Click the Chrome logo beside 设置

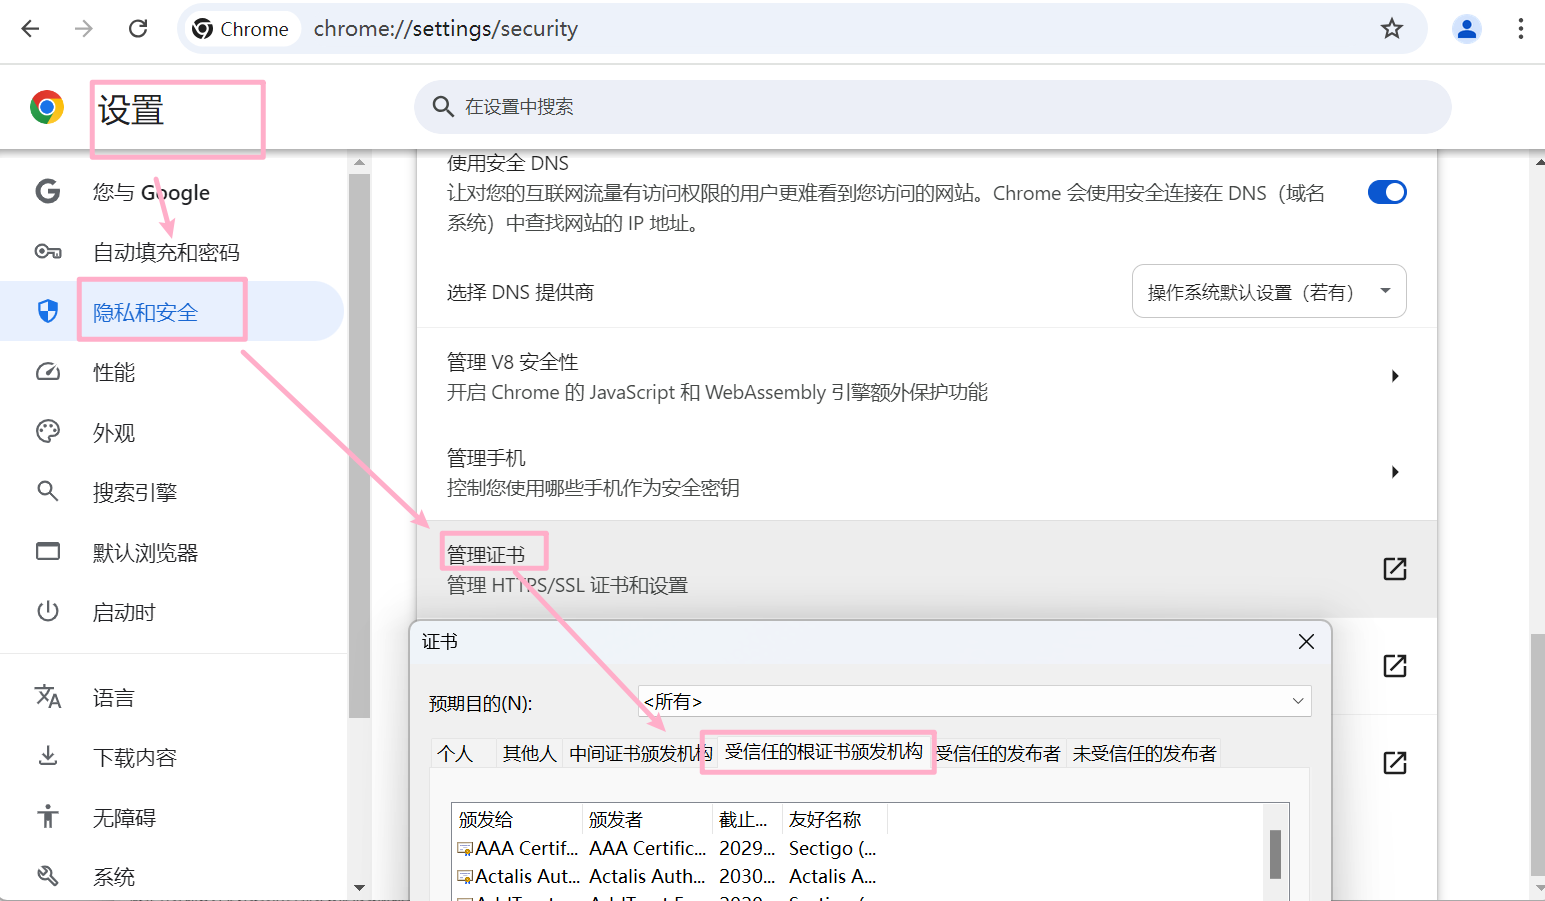pyautogui.click(x=47, y=107)
